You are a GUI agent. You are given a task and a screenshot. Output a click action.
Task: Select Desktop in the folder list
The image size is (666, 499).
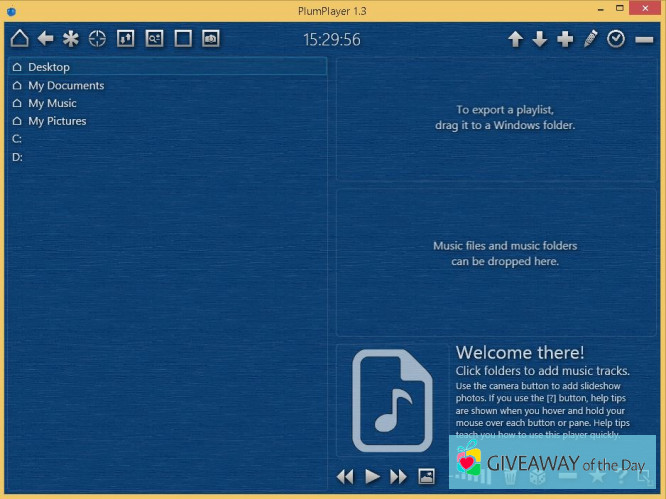(x=48, y=67)
